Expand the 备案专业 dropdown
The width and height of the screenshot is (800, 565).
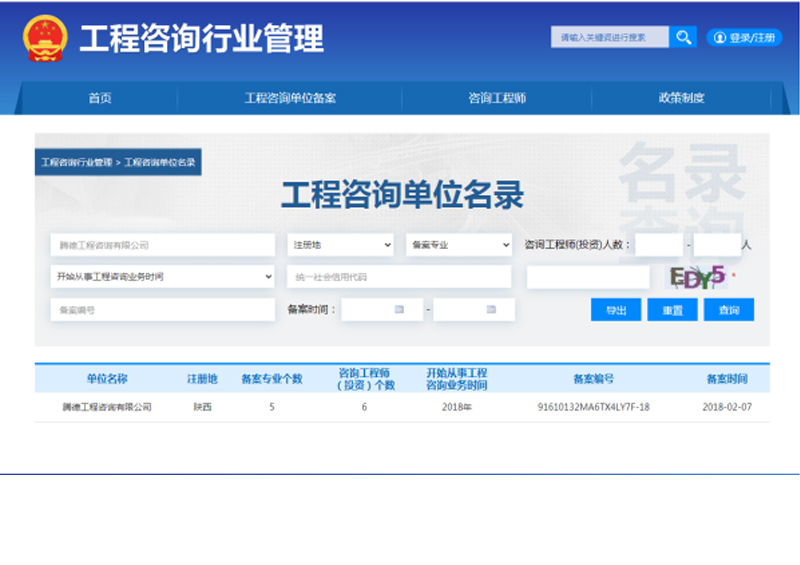[459, 245]
